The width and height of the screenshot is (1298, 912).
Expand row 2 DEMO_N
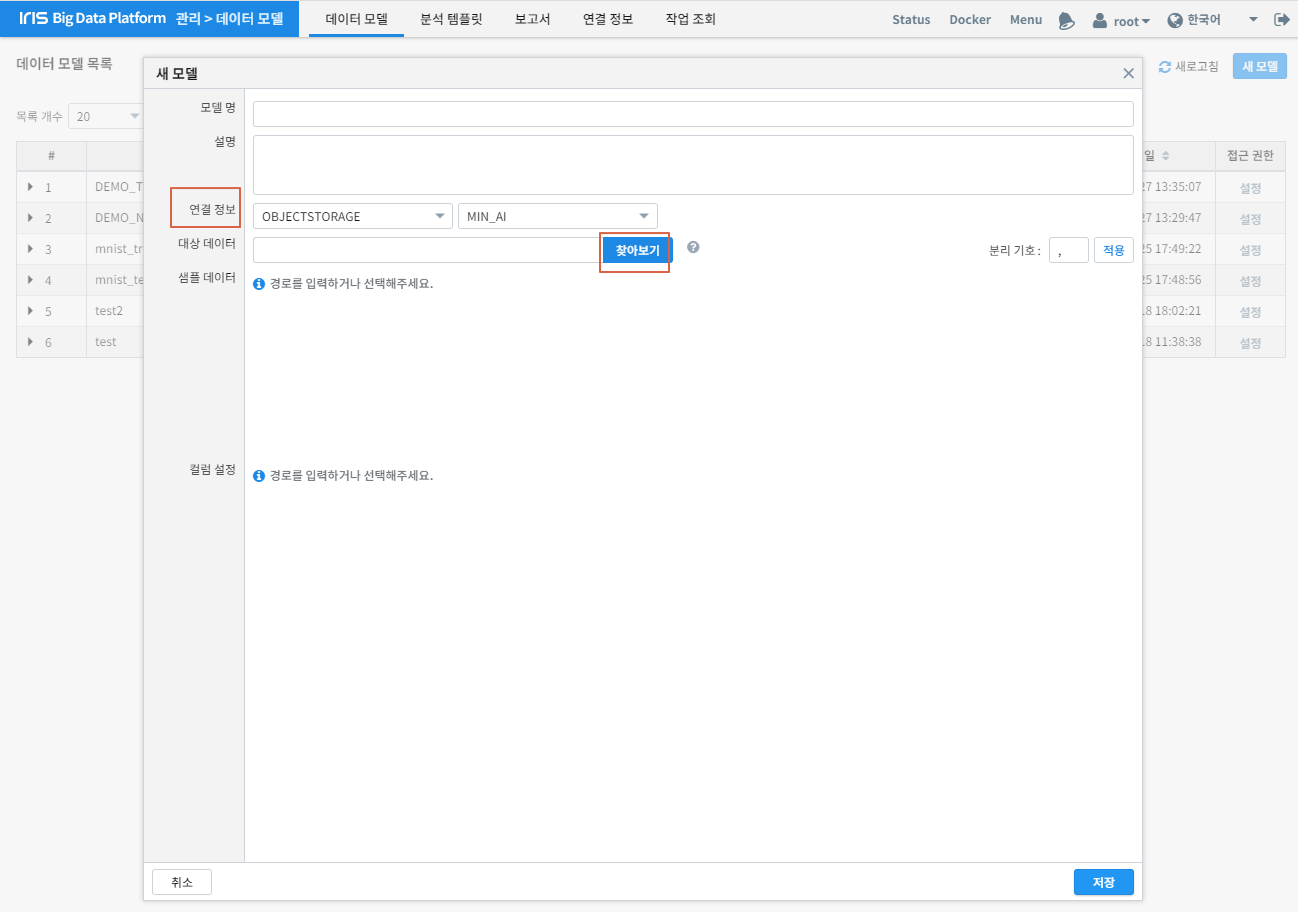30,218
